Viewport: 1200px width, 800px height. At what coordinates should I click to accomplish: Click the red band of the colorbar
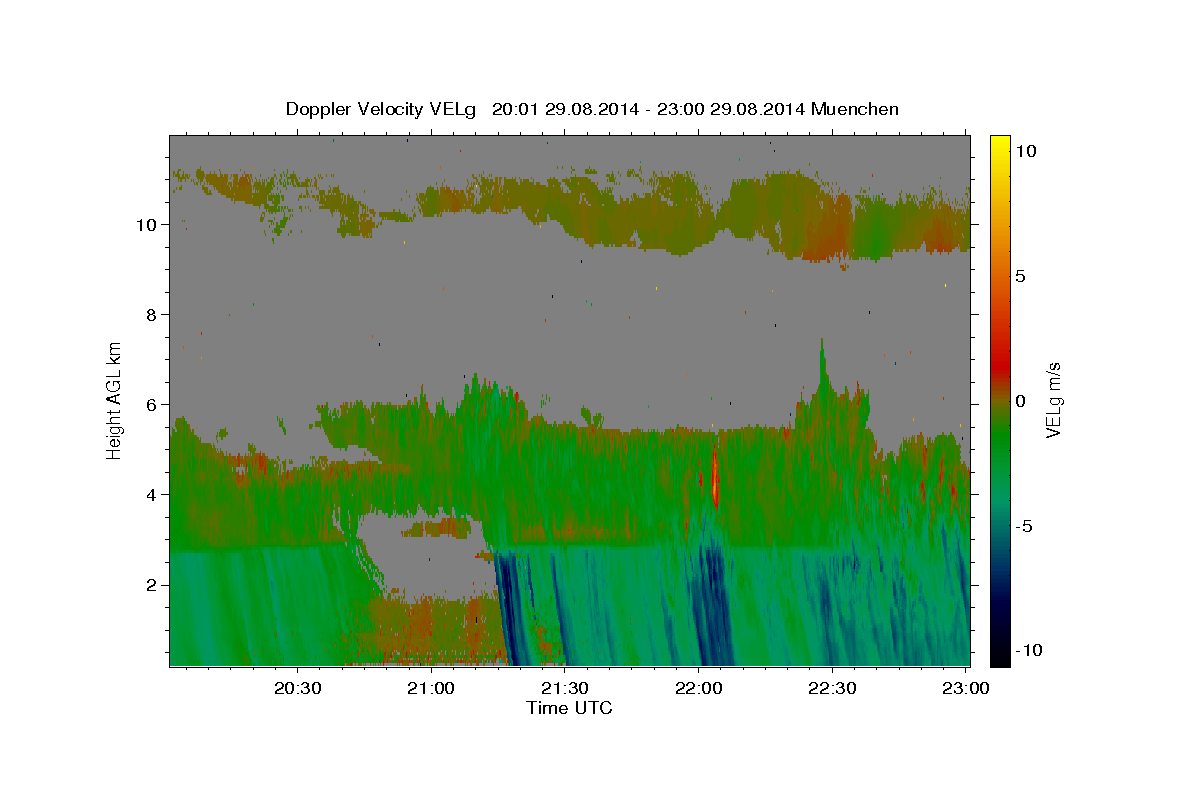(x=999, y=368)
